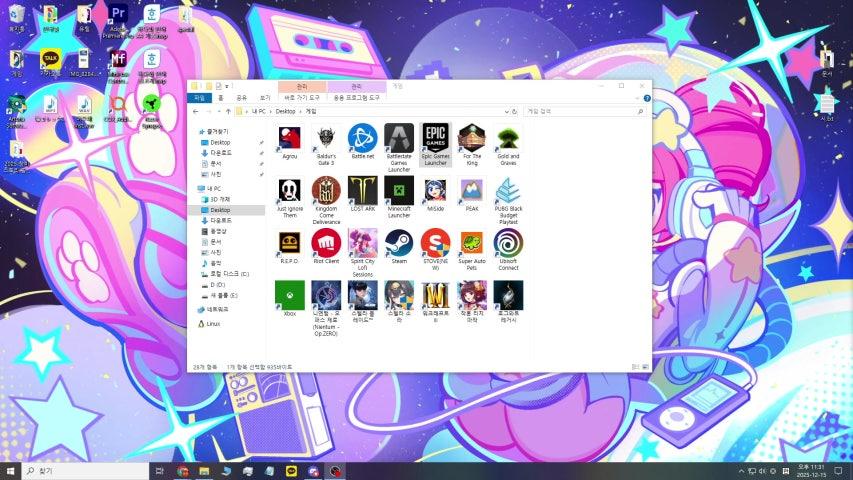Viewport: 853px width, 480px height.
Task: Expand the ribbon with the chevron
Action: point(636,98)
